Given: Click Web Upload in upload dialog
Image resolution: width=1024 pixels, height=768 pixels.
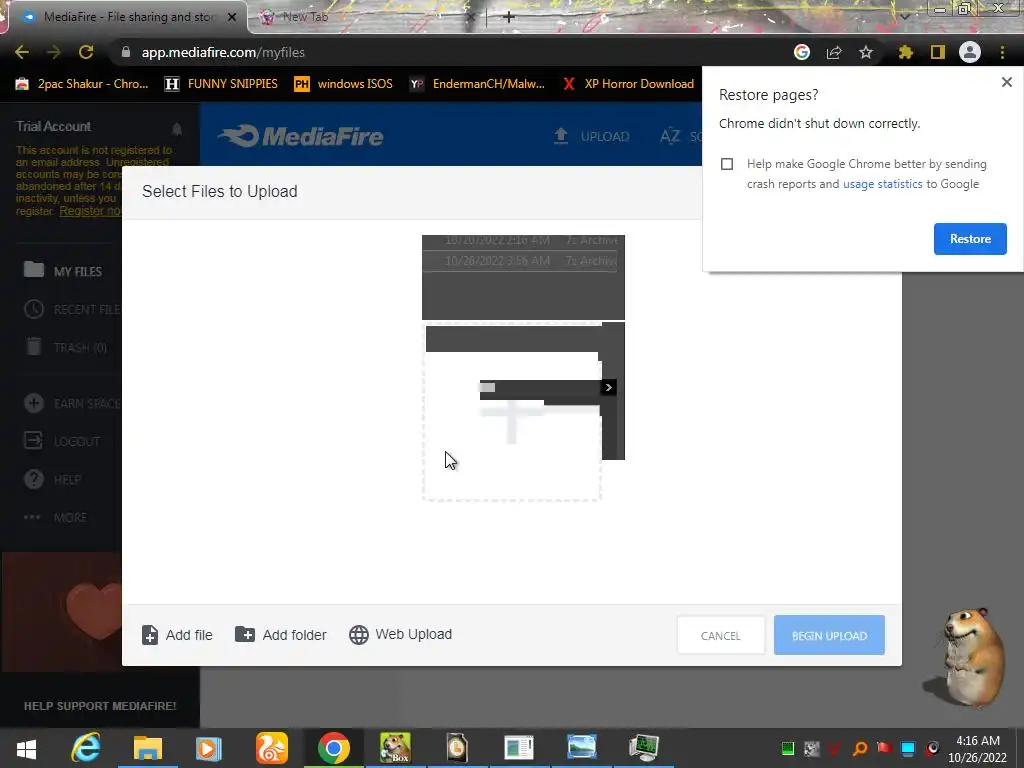Looking at the screenshot, I should [x=400, y=634].
